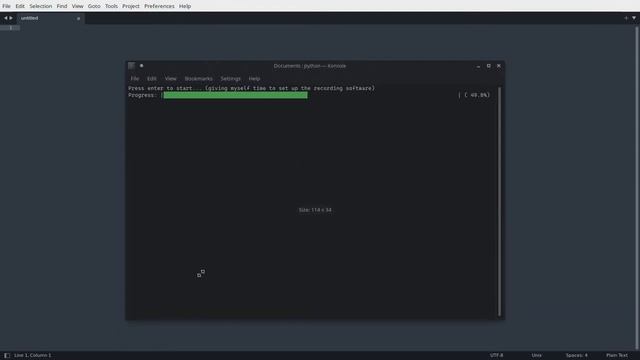Open Konsole's Settings menu
The height and width of the screenshot is (360, 640).
pos(231,78)
